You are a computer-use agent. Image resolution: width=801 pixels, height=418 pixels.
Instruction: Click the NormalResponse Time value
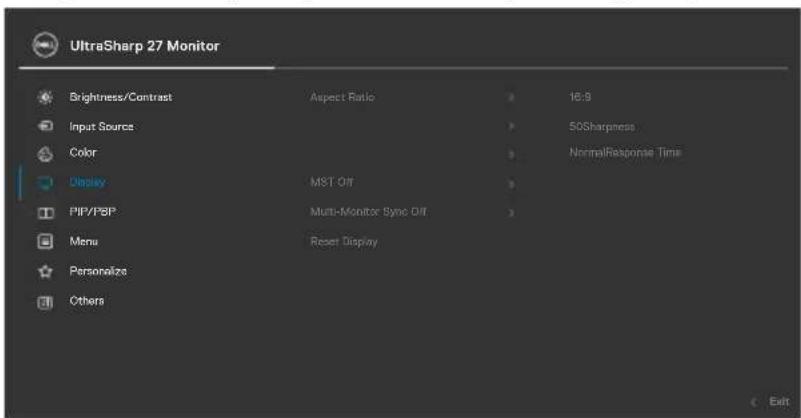625,152
